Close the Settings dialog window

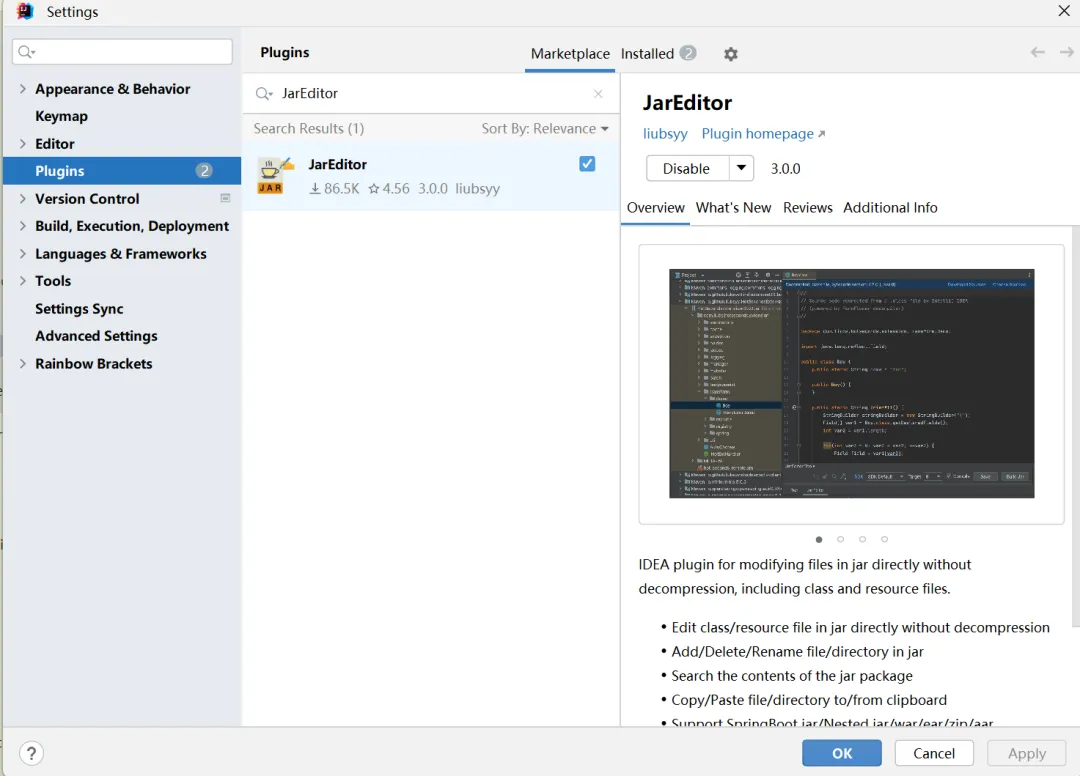coord(1063,10)
